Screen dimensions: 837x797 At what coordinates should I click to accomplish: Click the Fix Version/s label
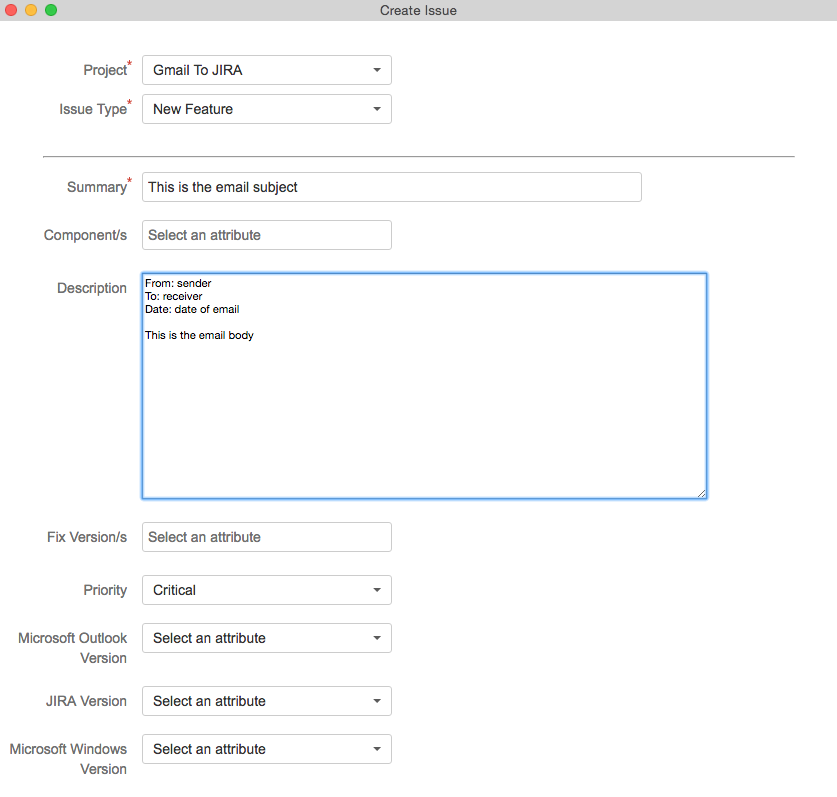tap(87, 537)
